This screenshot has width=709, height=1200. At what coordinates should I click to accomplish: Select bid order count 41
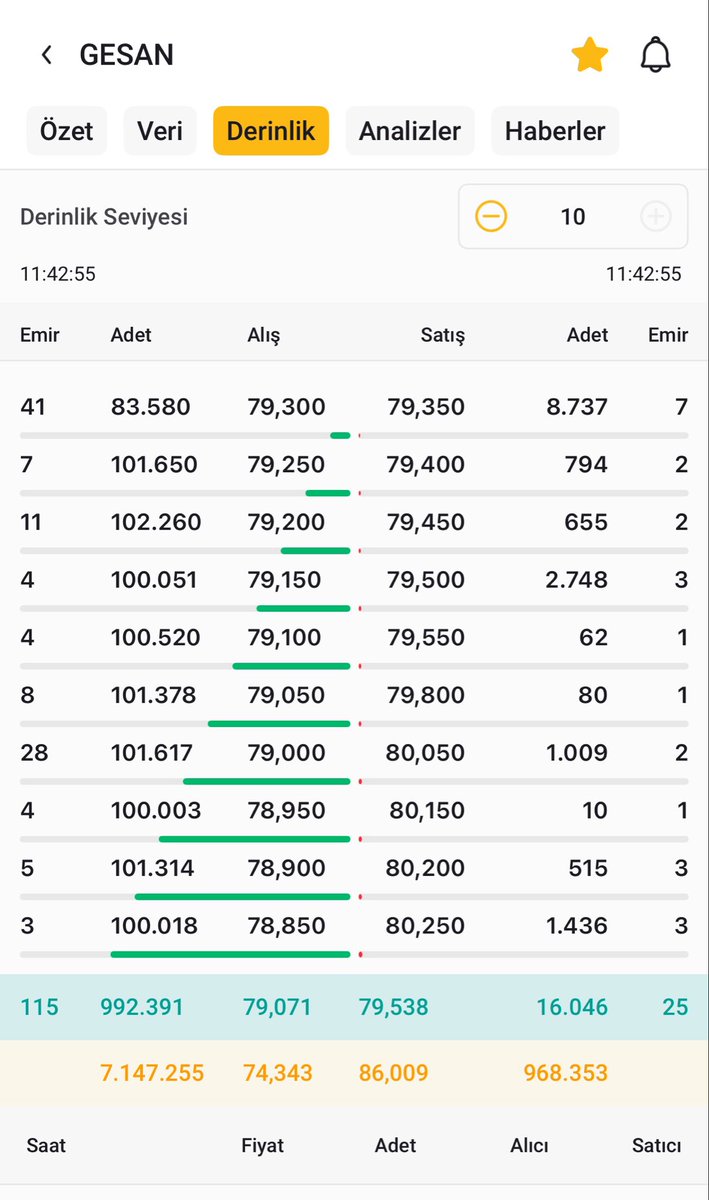click(x=33, y=407)
